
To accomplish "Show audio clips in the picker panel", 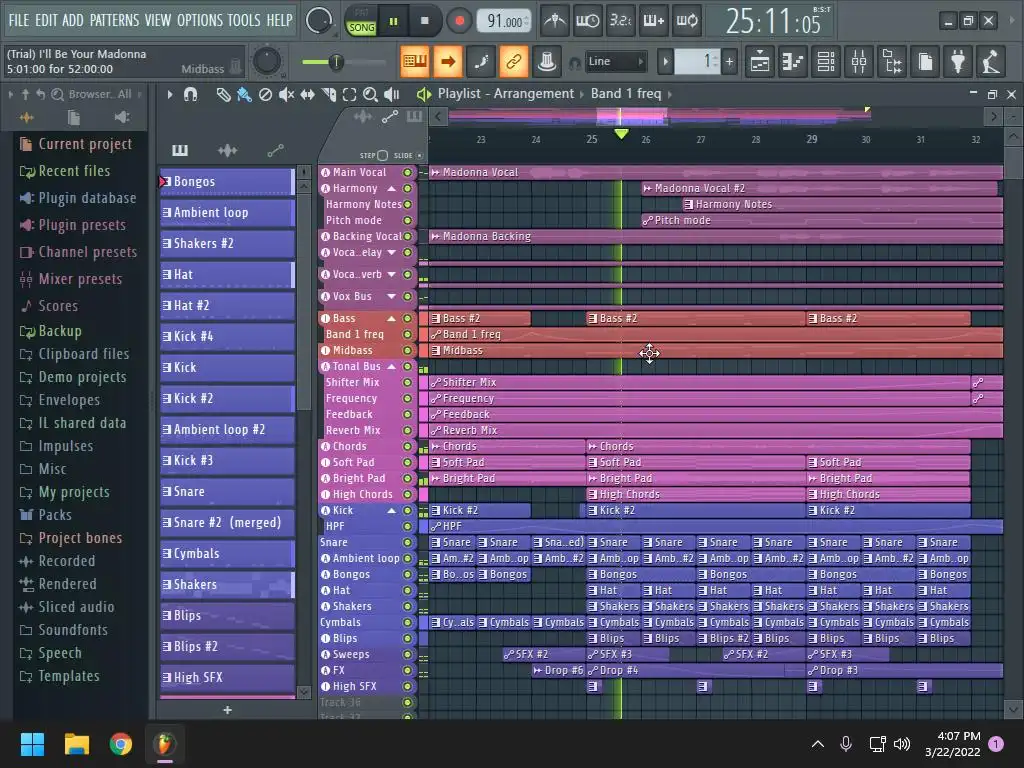I will pyautogui.click(x=227, y=151).
